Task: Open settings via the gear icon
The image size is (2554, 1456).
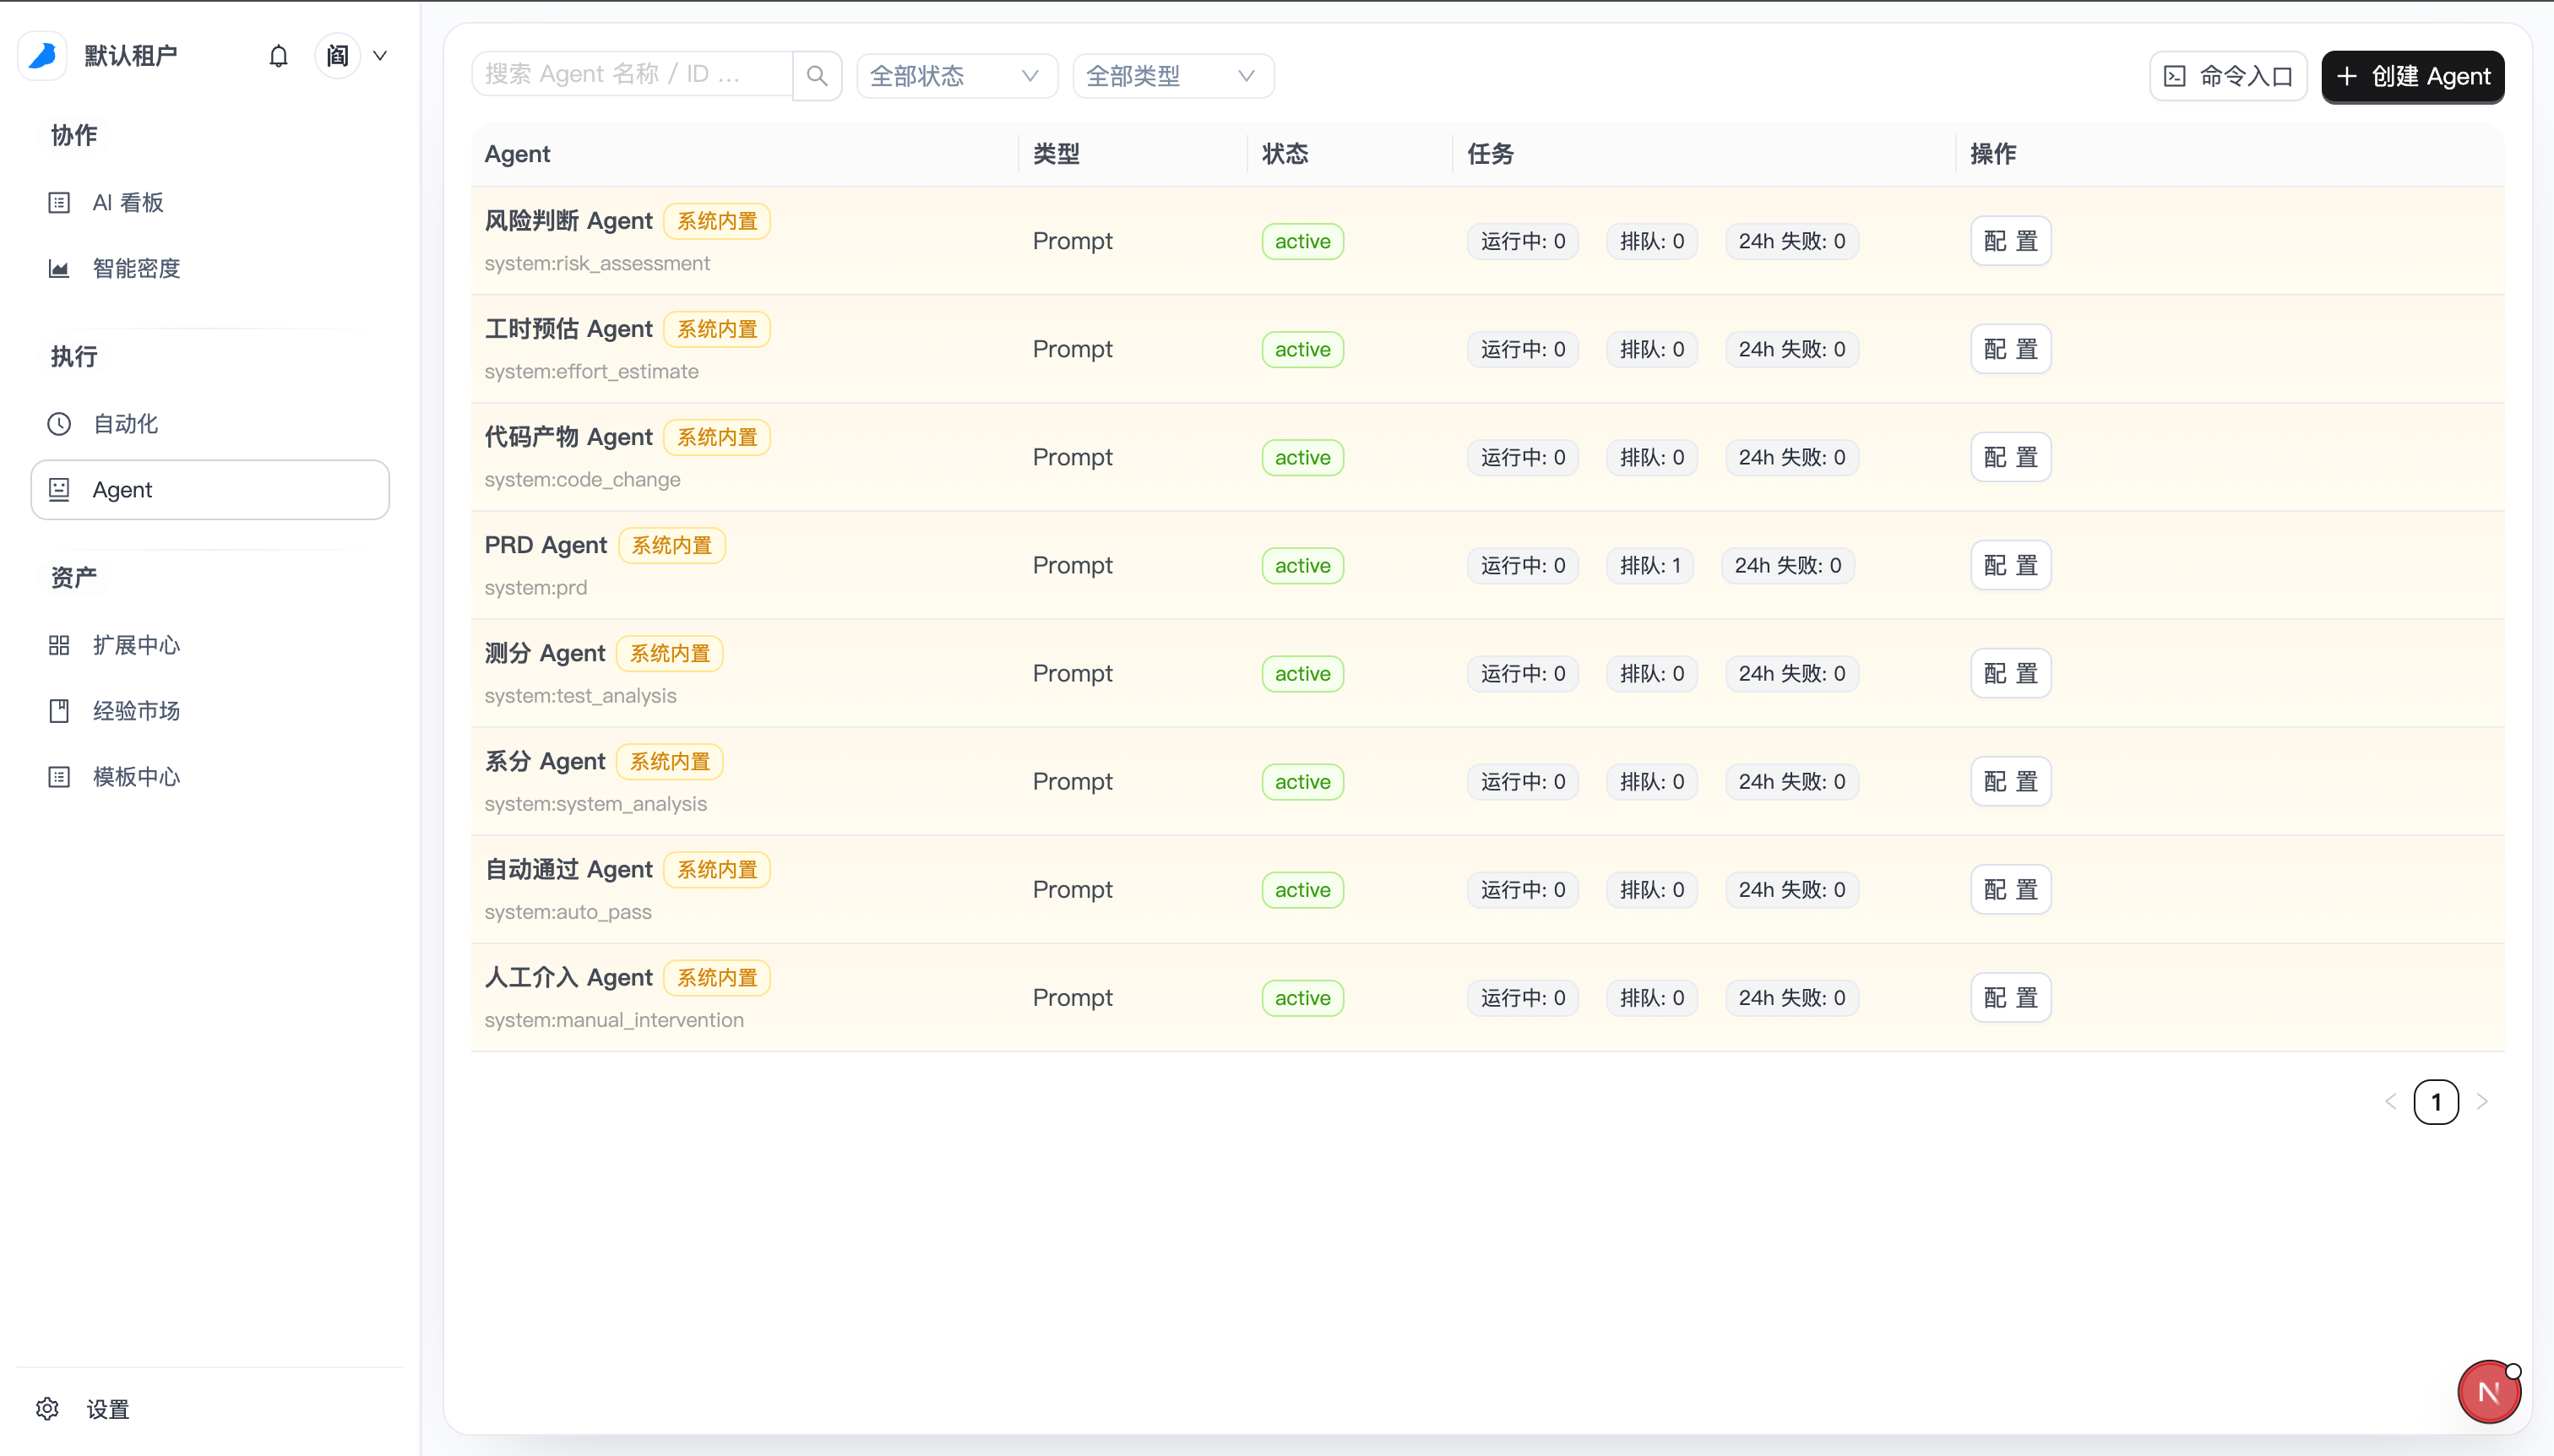Action: [x=47, y=1408]
